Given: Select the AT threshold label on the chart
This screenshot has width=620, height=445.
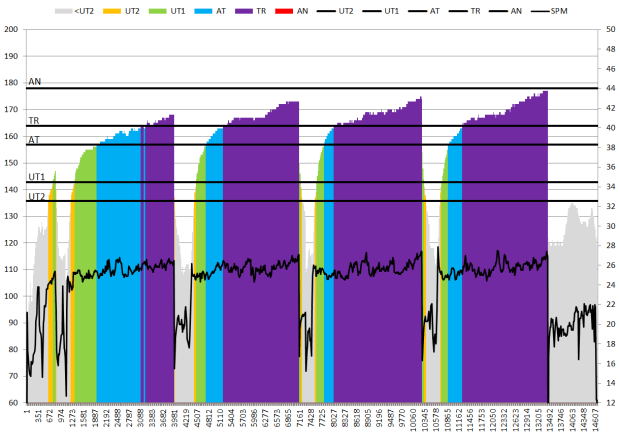Looking at the screenshot, I should click(x=34, y=140).
